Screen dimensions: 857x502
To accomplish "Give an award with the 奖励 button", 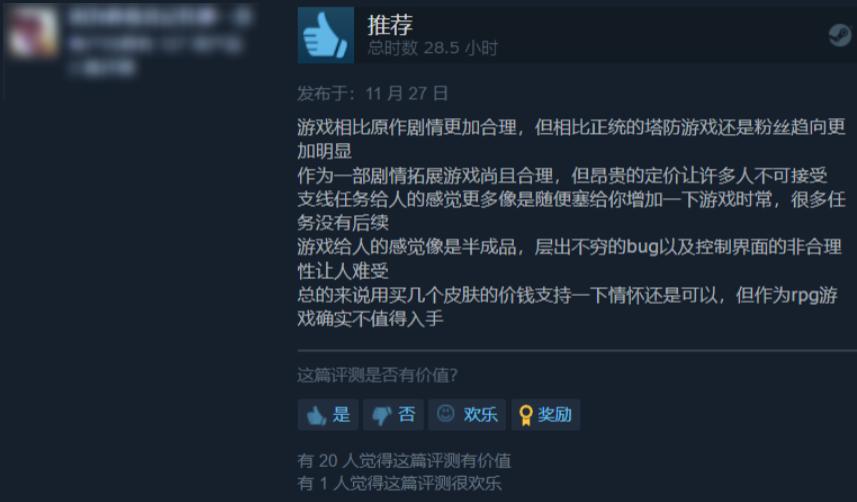I will click(545, 415).
